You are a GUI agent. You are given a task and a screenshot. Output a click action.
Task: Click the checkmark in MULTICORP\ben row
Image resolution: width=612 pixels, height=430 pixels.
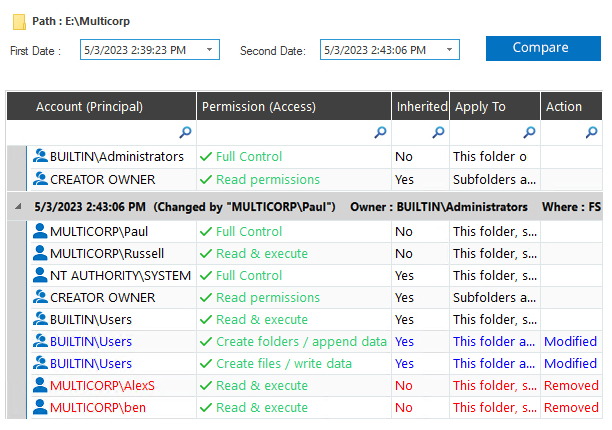206,408
